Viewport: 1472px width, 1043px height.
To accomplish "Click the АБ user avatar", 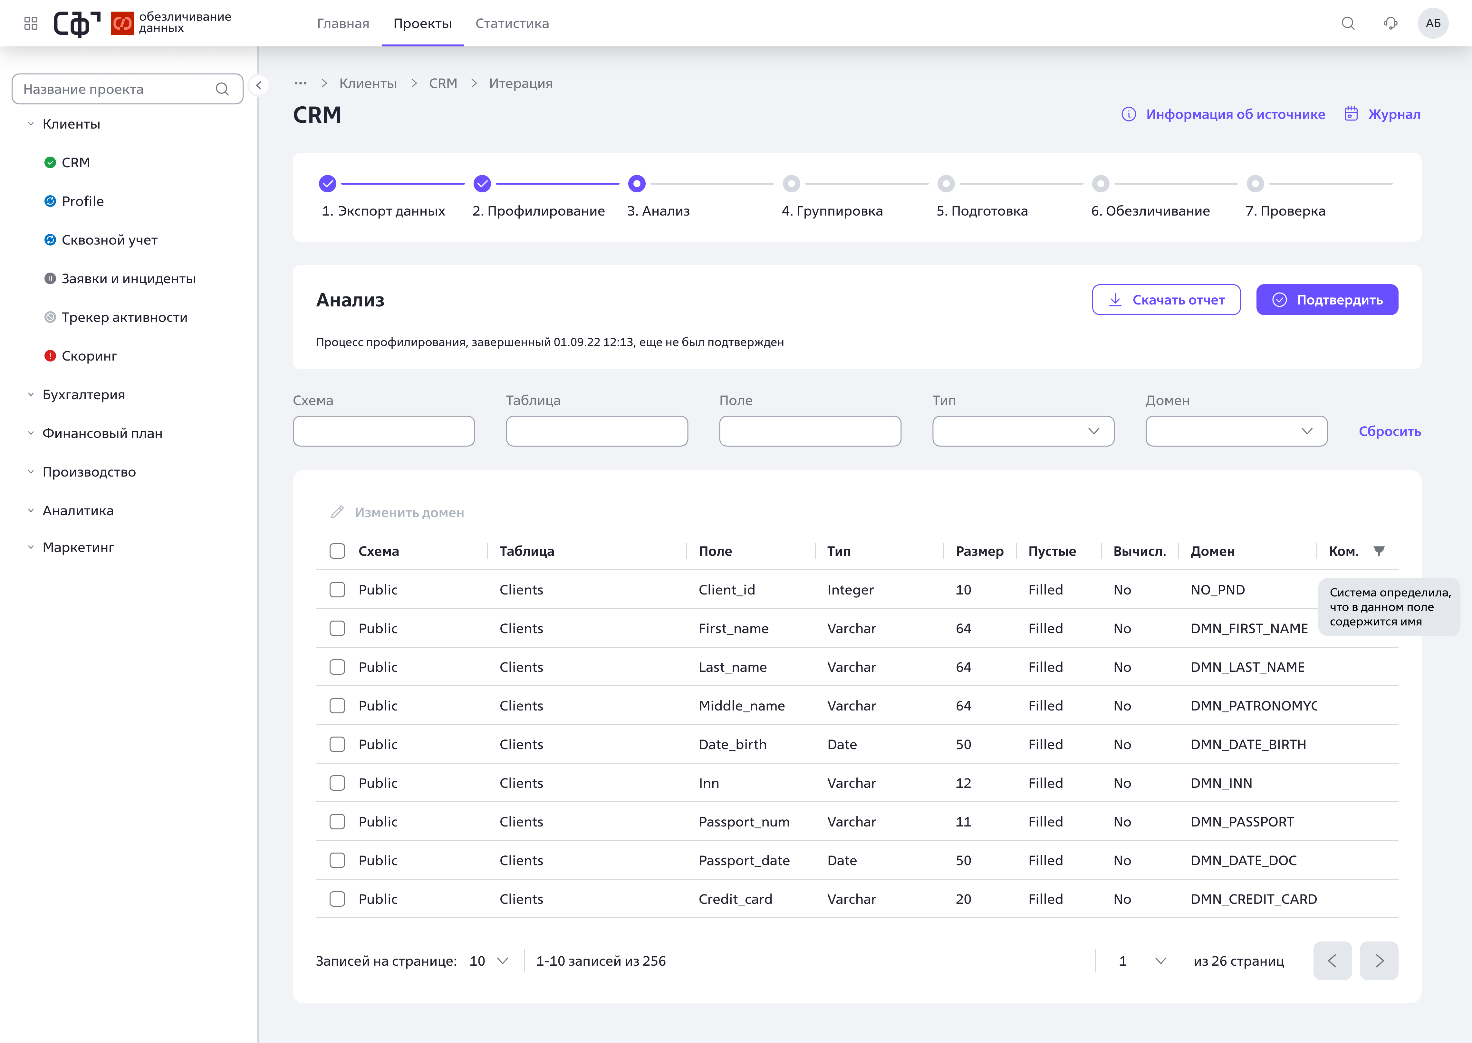I will 1433,23.
